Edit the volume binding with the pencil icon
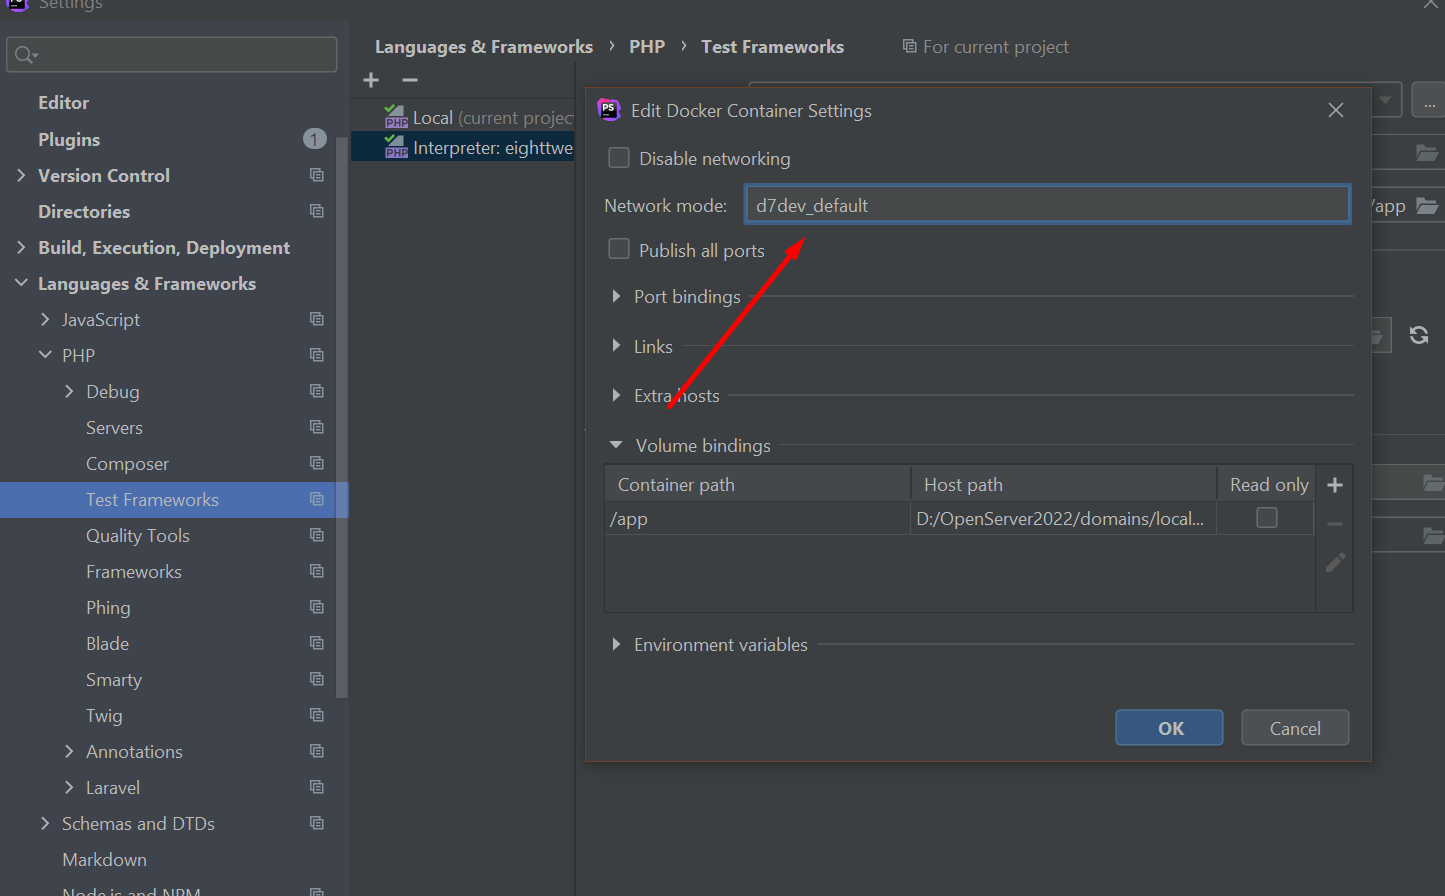1445x896 pixels. 1335,563
